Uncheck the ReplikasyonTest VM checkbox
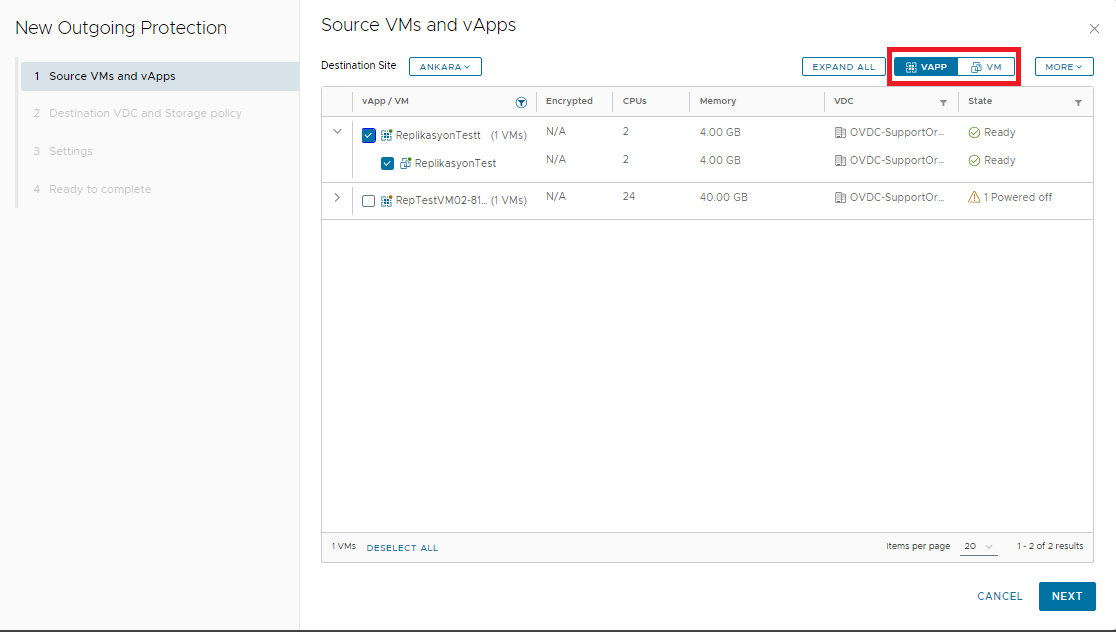This screenshot has height=632, width=1116. (x=387, y=163)
